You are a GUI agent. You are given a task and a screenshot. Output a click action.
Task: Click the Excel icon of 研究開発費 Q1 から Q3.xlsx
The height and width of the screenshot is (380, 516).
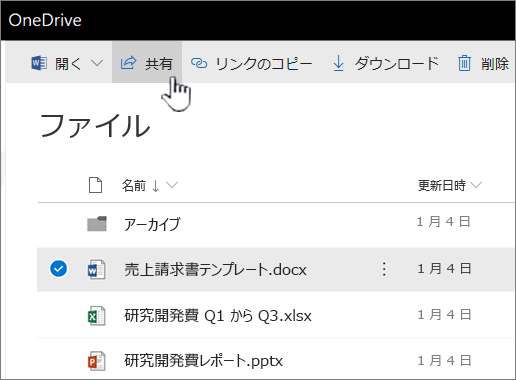[x=97, y=315]
